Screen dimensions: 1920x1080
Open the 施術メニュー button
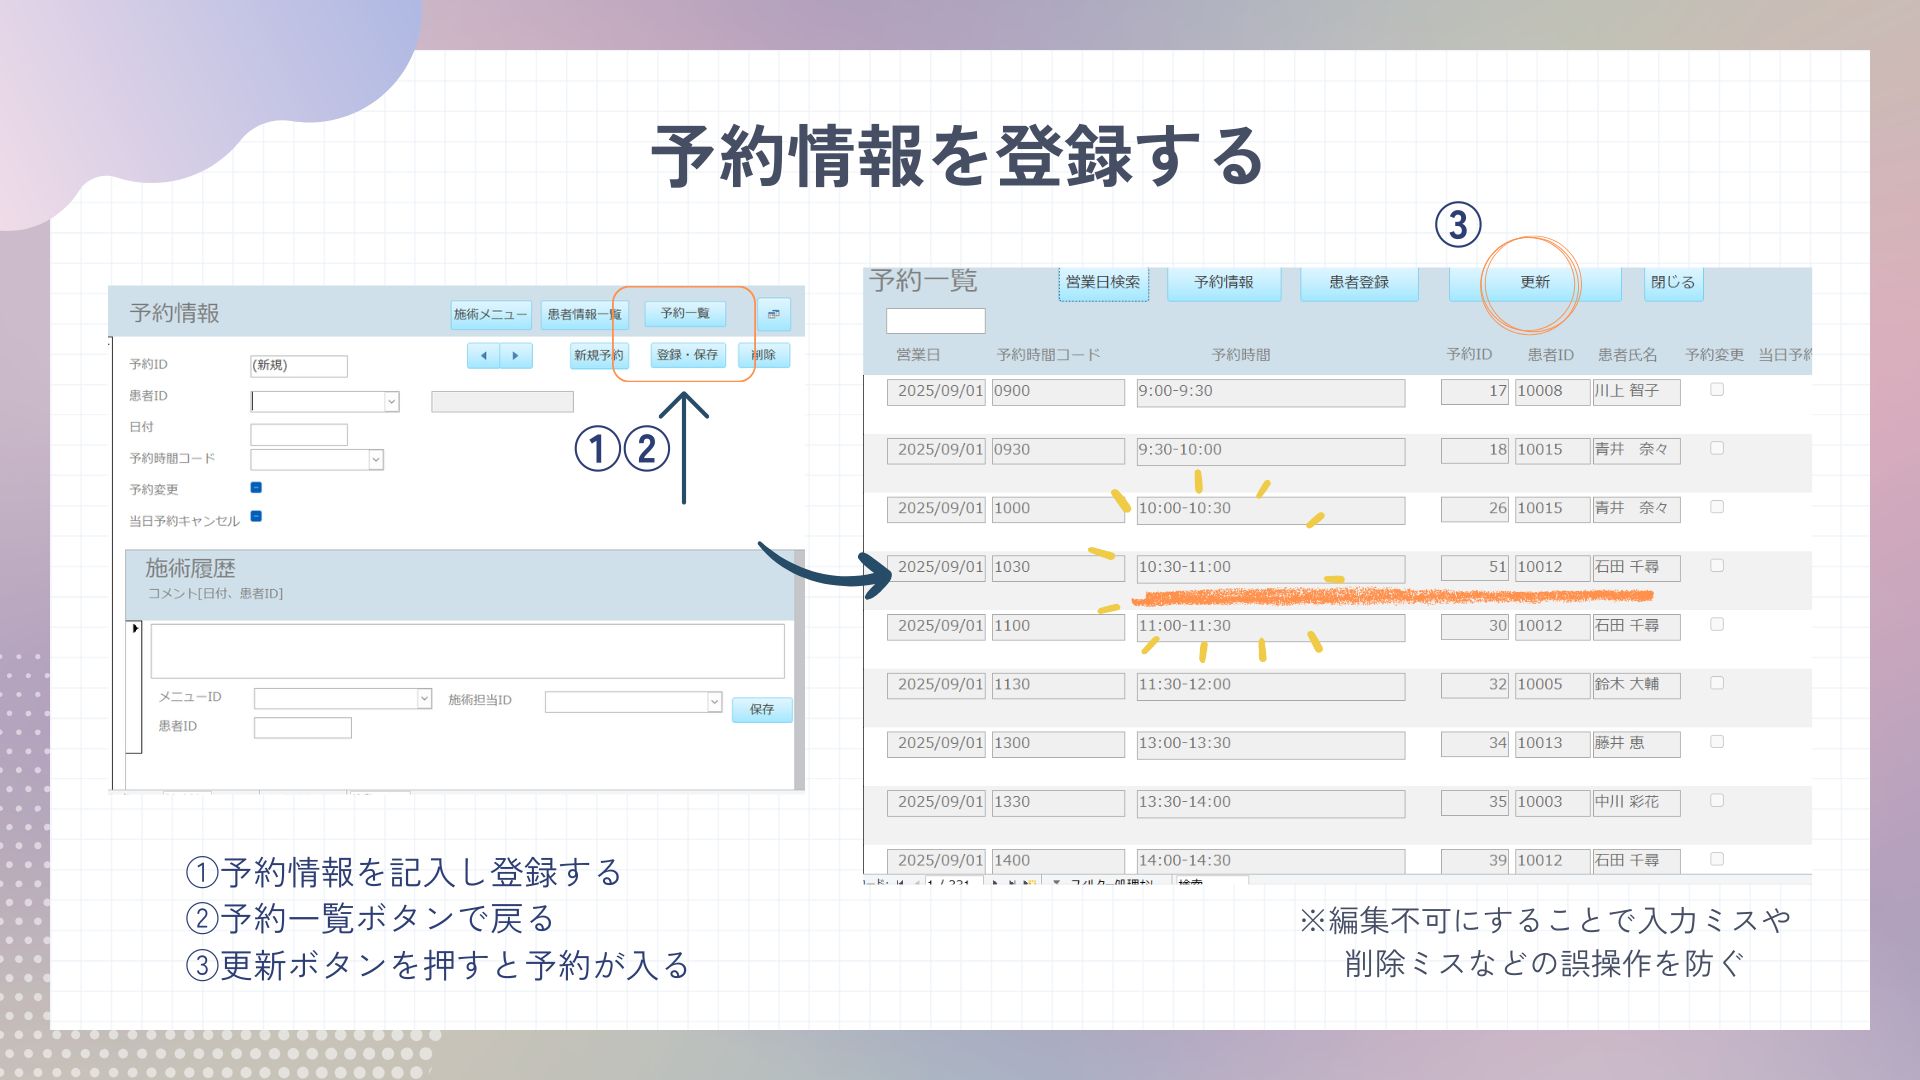click(490, 314)
